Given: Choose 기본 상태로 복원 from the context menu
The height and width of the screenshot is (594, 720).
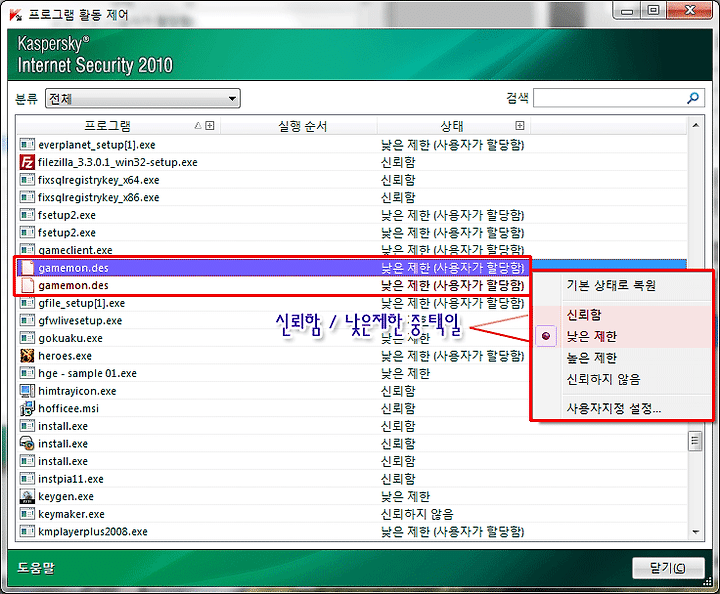Looking at the screenshot, I should [611, 286].
